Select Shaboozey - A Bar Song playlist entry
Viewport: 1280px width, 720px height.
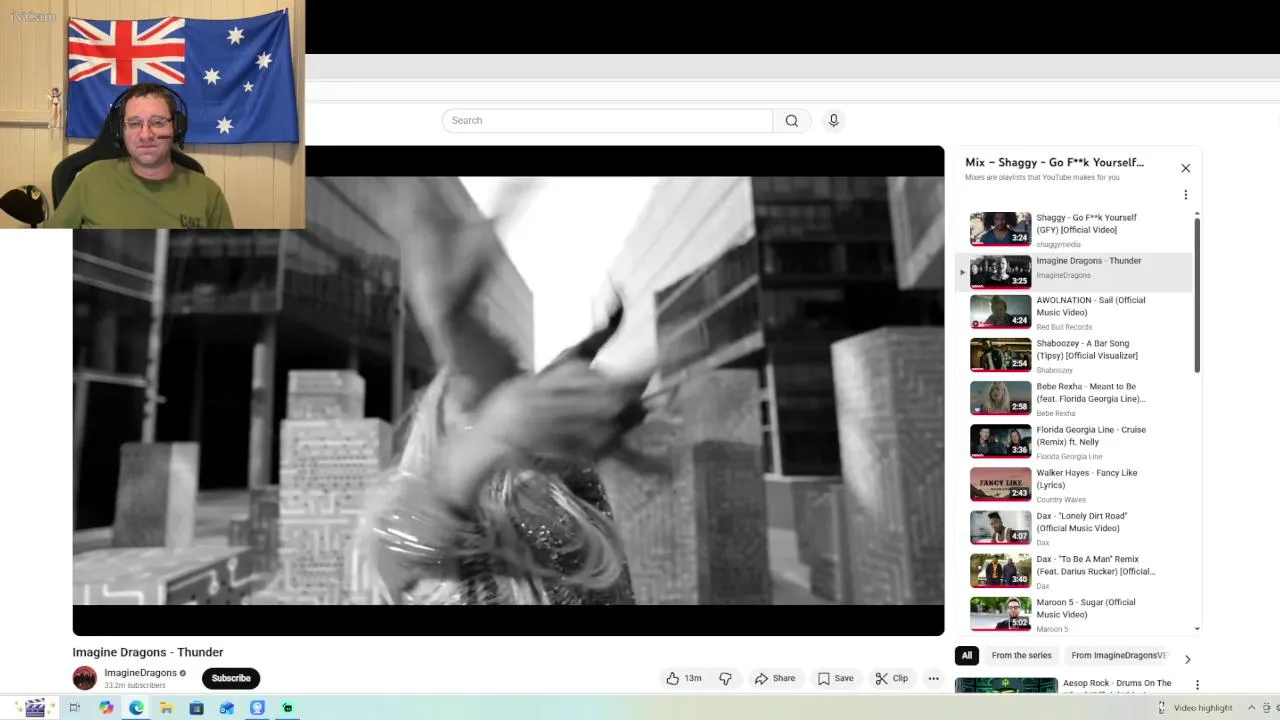(1075, 355)
